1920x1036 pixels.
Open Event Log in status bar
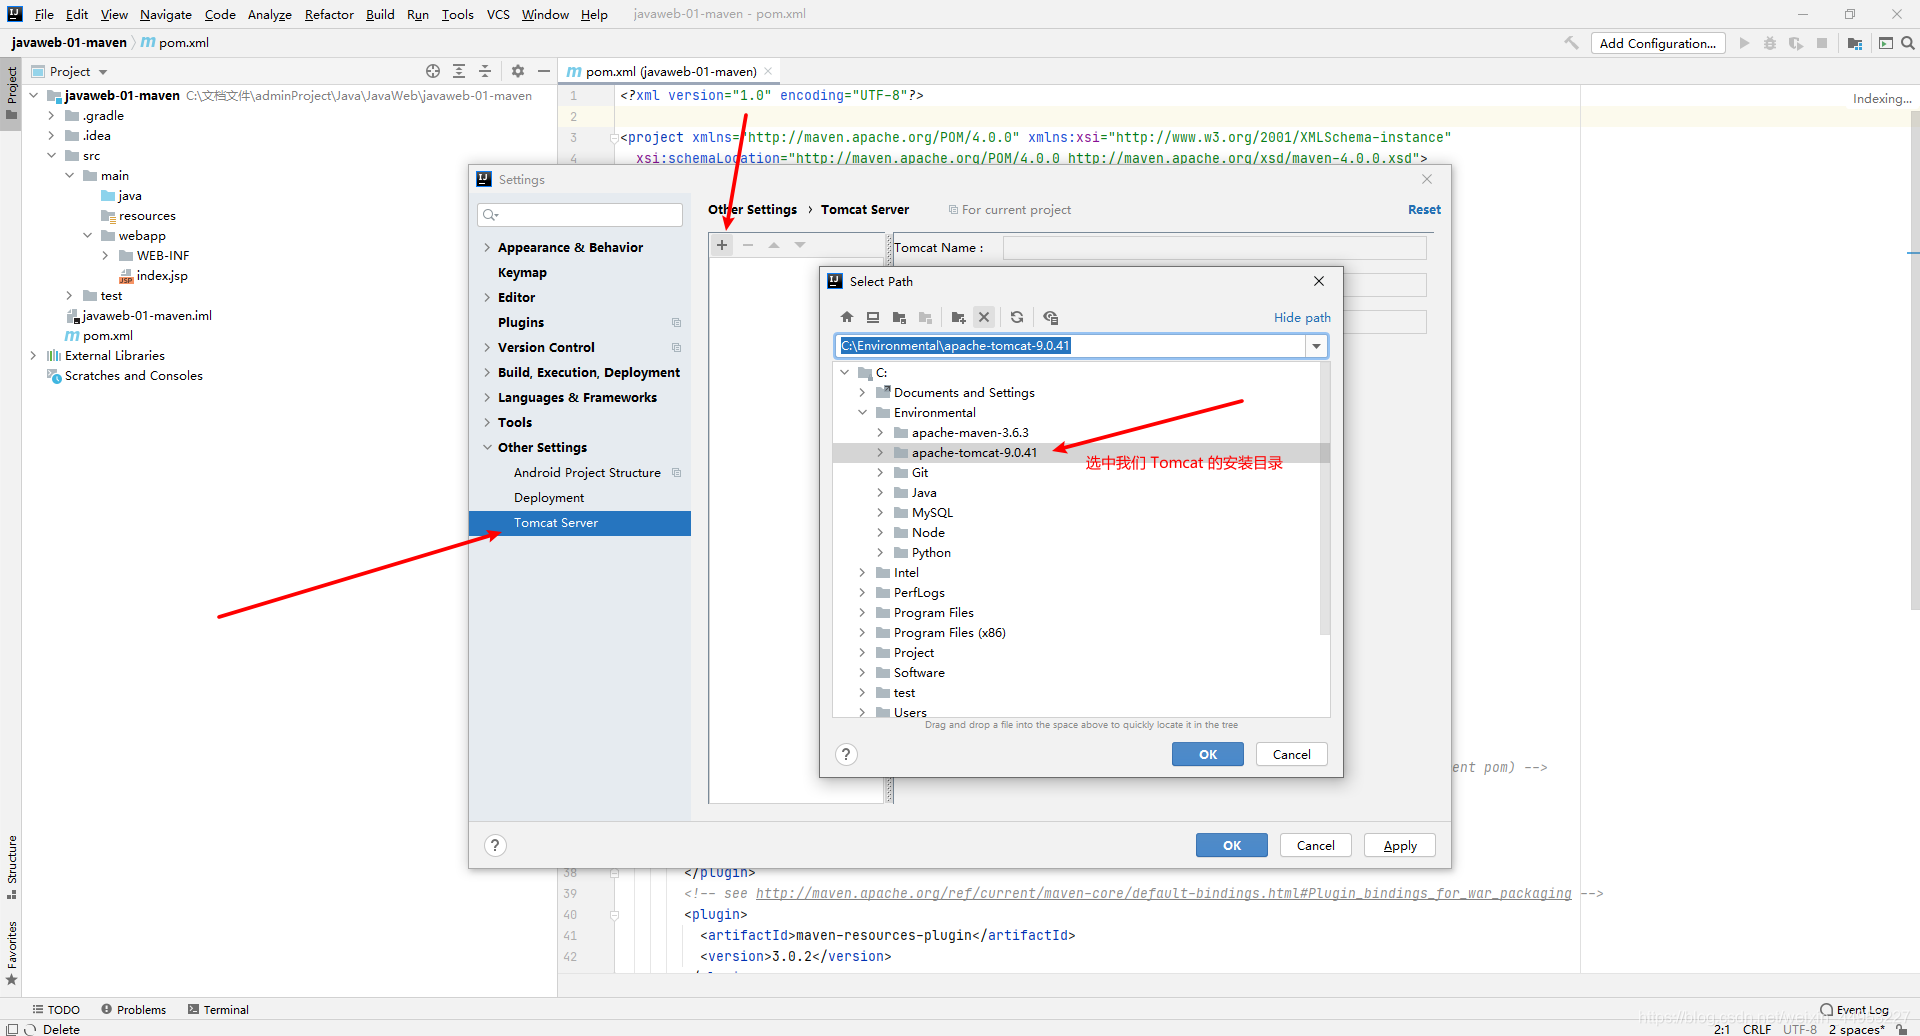1855,1009
